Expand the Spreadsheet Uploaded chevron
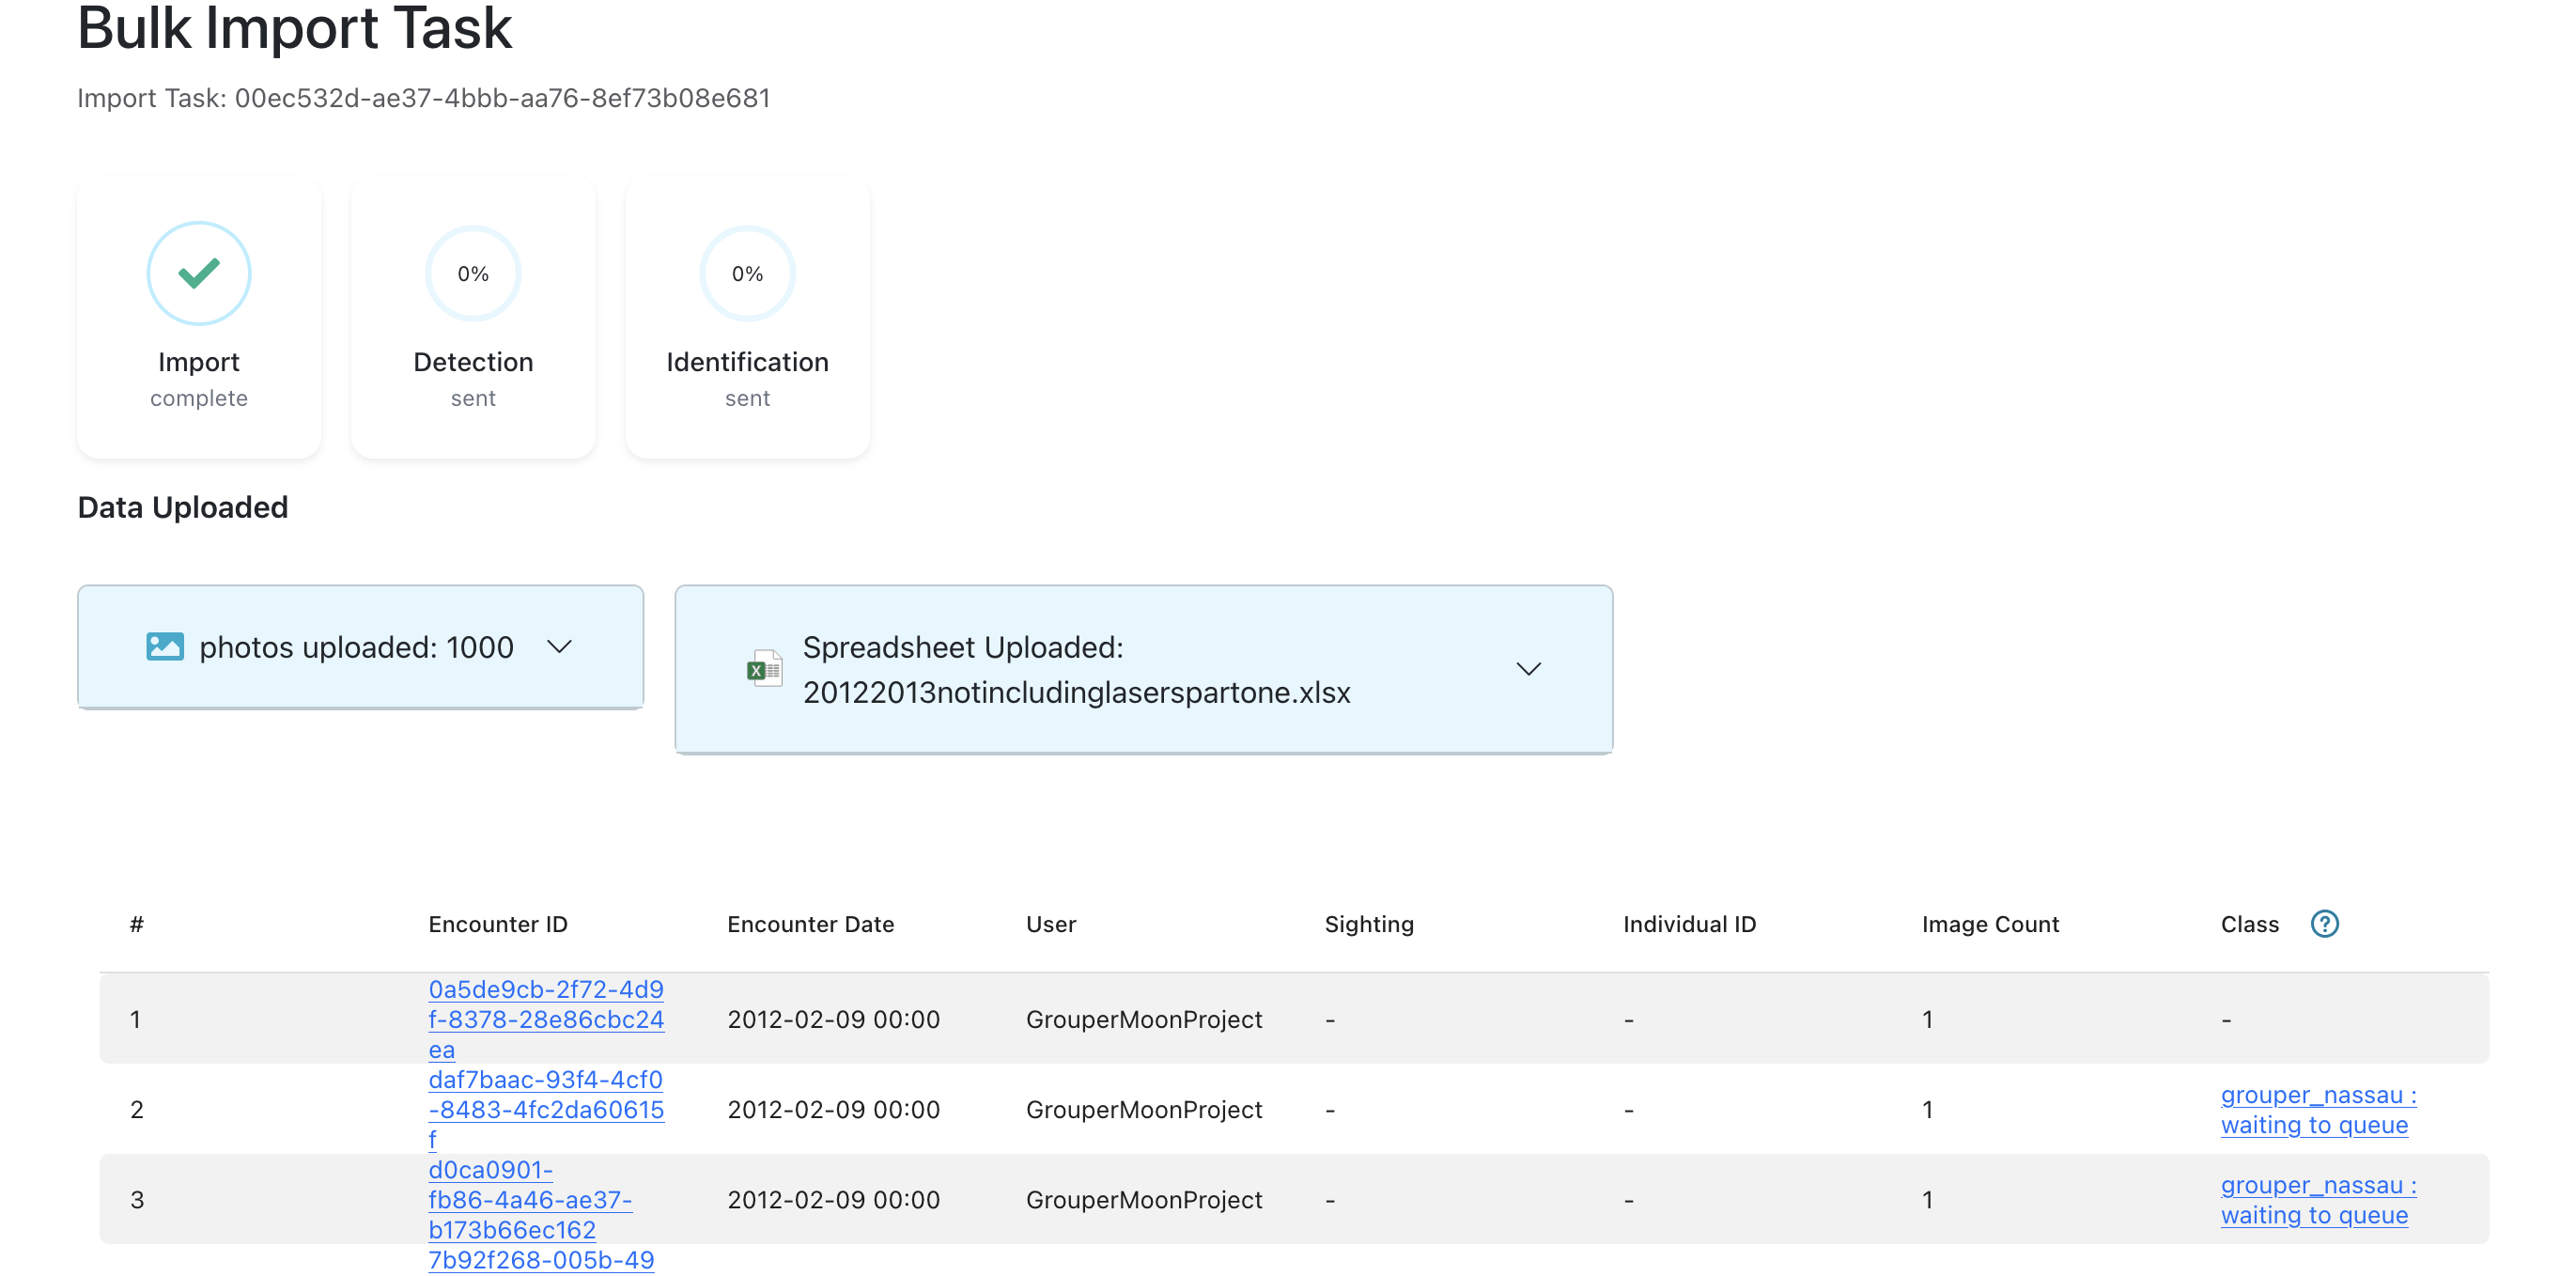The image size is (2576, 1276). tap(1528, 669)
